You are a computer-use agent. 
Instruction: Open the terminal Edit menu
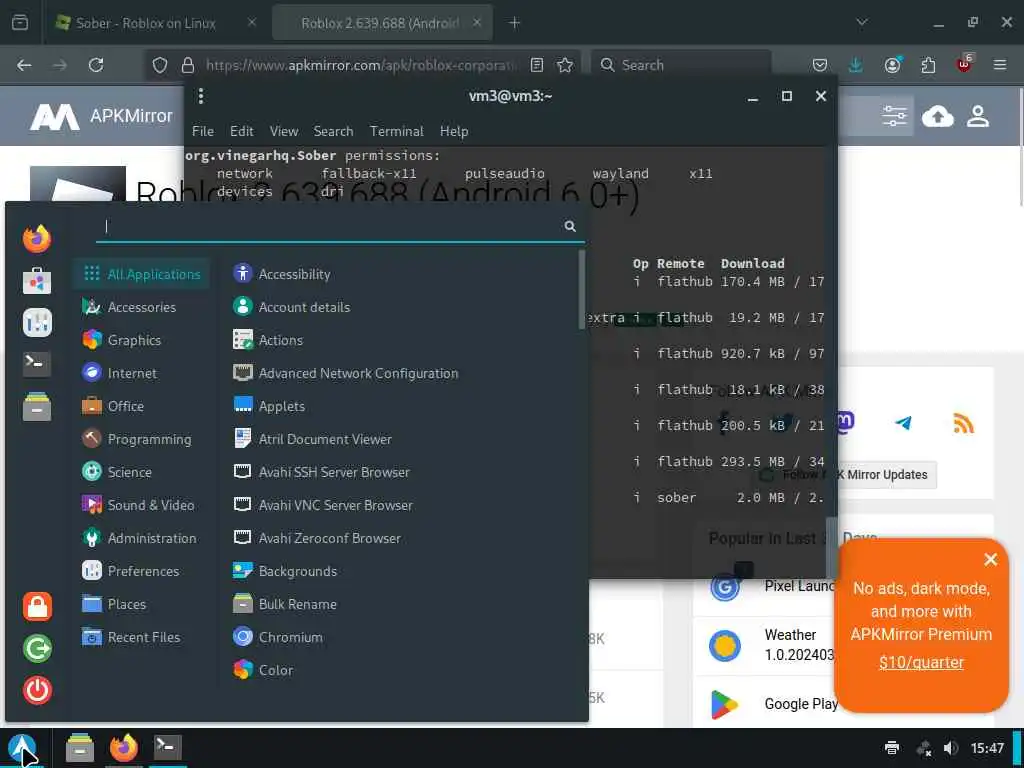[x=242, y=131]
